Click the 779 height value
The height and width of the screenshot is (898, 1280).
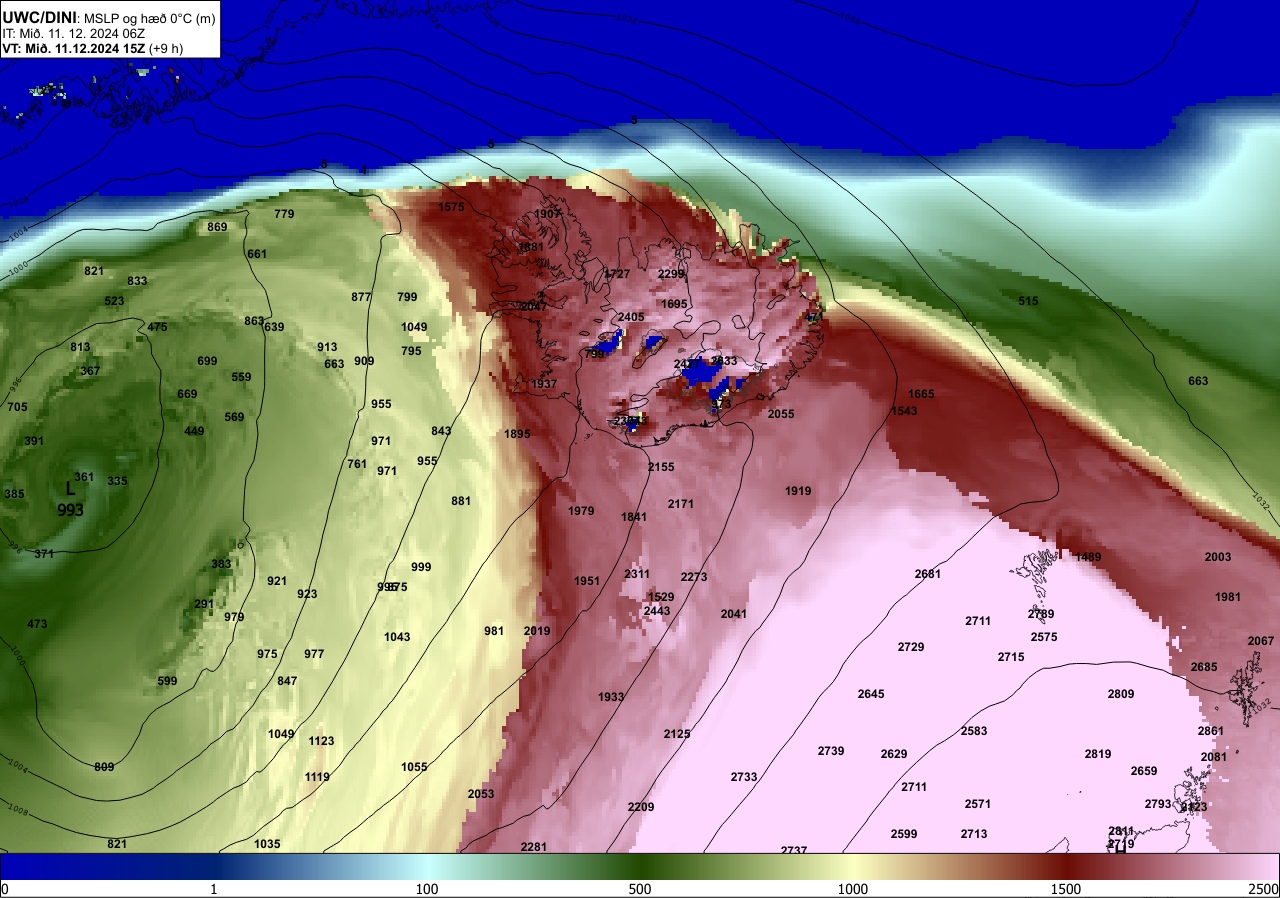[284, 214]
